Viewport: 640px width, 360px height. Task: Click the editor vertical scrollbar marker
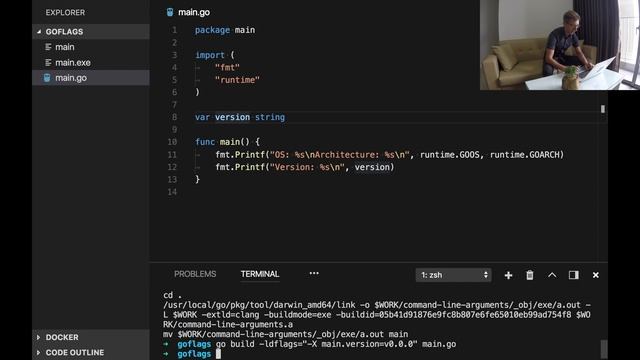click(602, 109)
